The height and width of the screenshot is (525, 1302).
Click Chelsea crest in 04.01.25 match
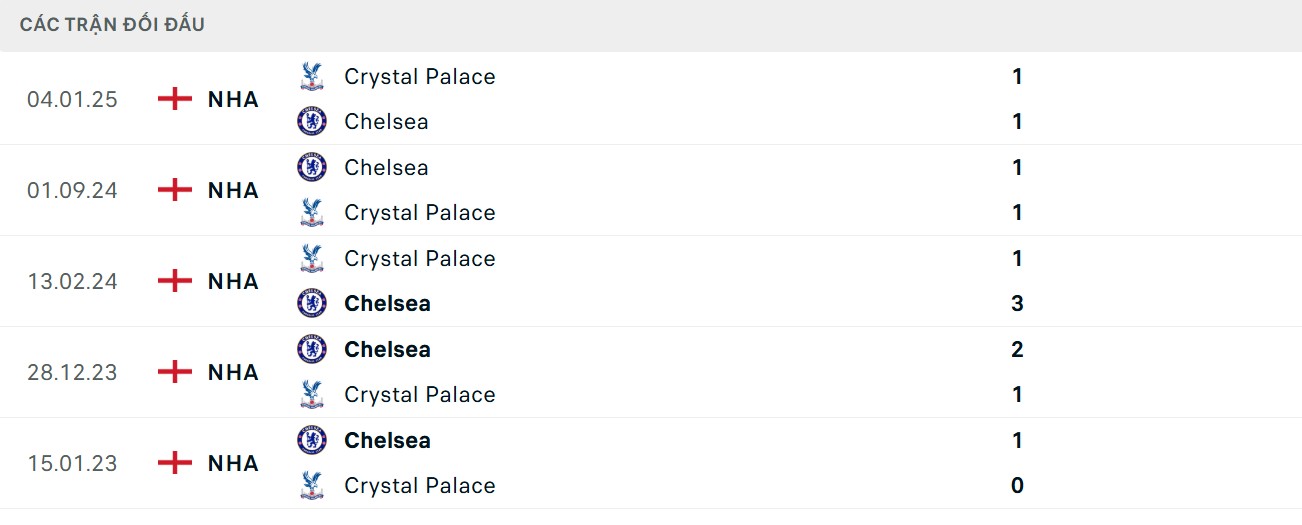312,122
